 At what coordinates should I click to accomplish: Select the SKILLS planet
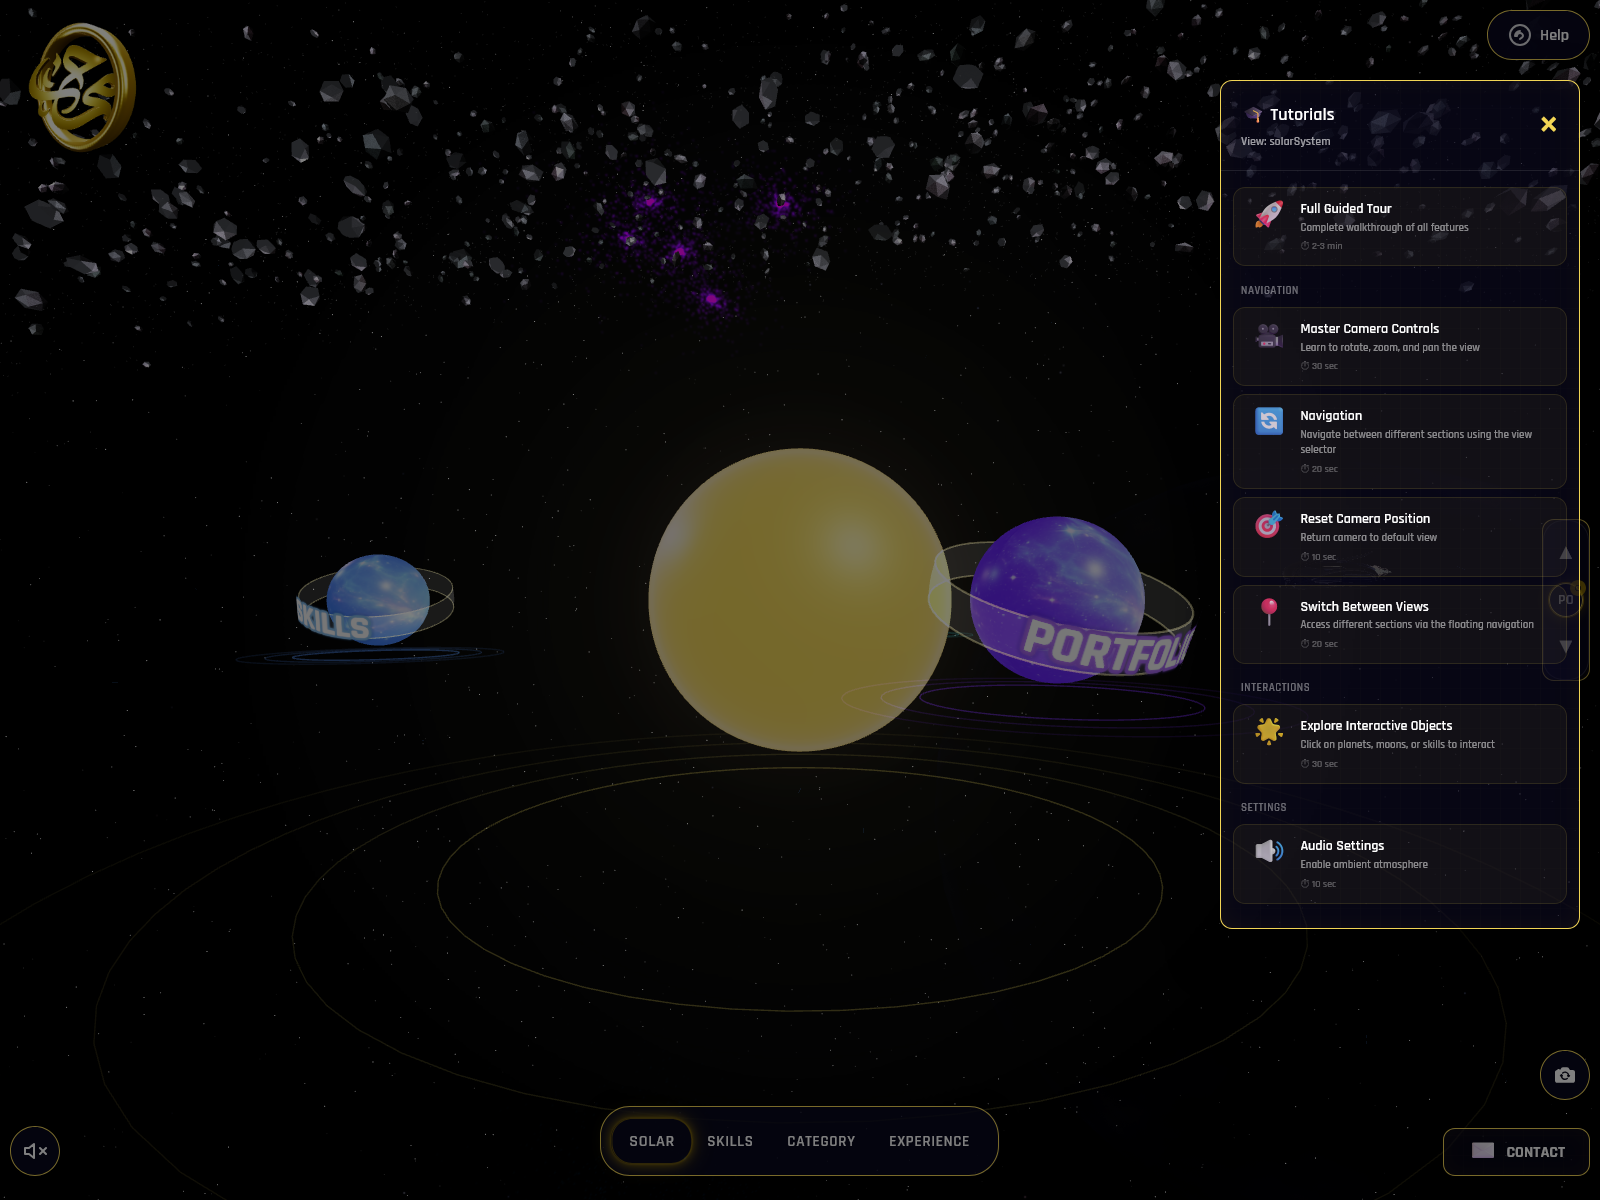tap(376, 600)
